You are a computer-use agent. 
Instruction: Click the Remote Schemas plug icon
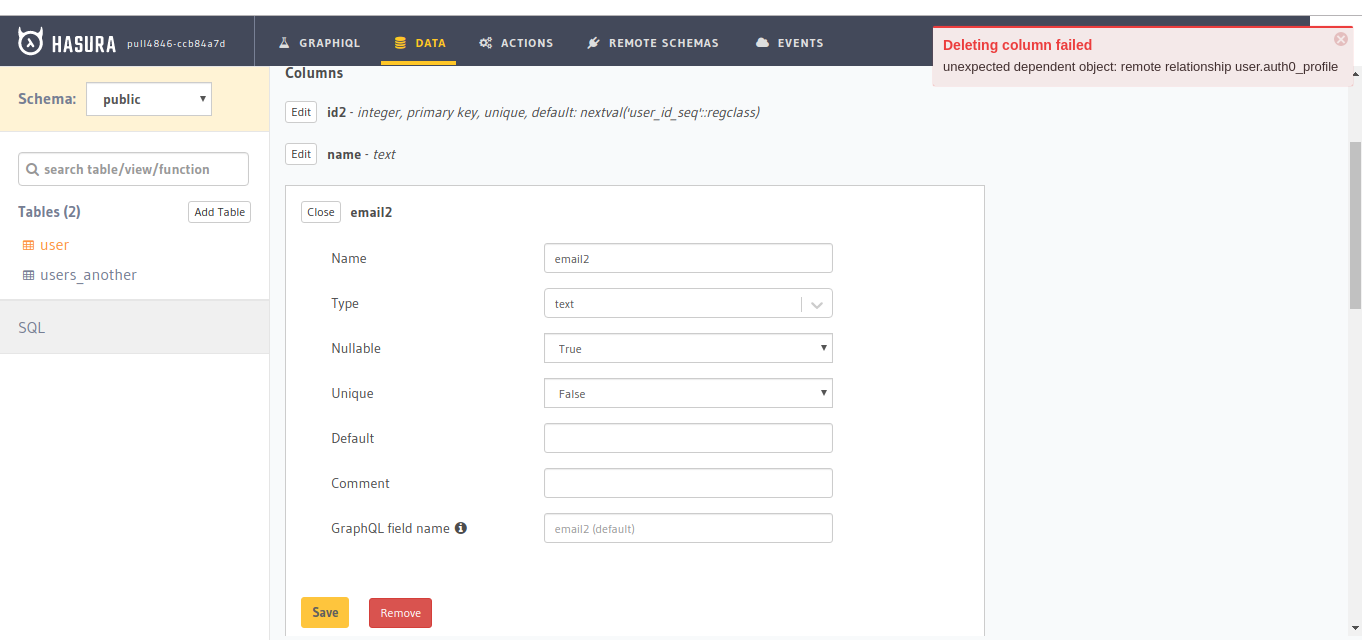click(x=593, y=43)
